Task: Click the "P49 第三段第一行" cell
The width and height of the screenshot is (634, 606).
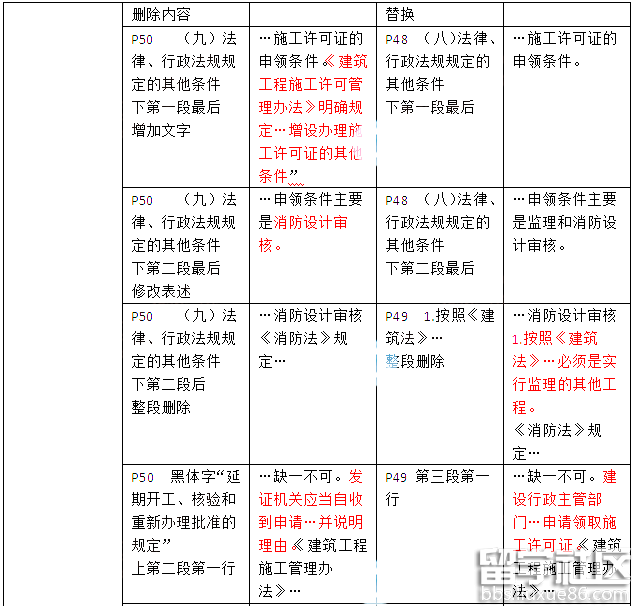Action: pyautogui.click(x=438, y=487)
